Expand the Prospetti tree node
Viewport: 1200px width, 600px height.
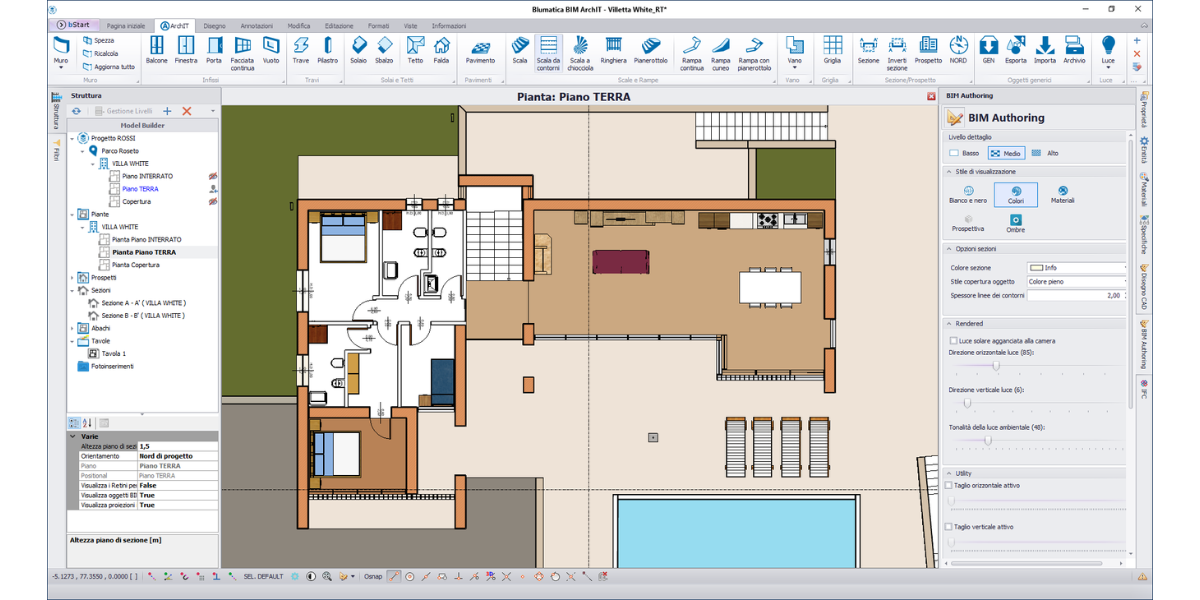(72, 277)
